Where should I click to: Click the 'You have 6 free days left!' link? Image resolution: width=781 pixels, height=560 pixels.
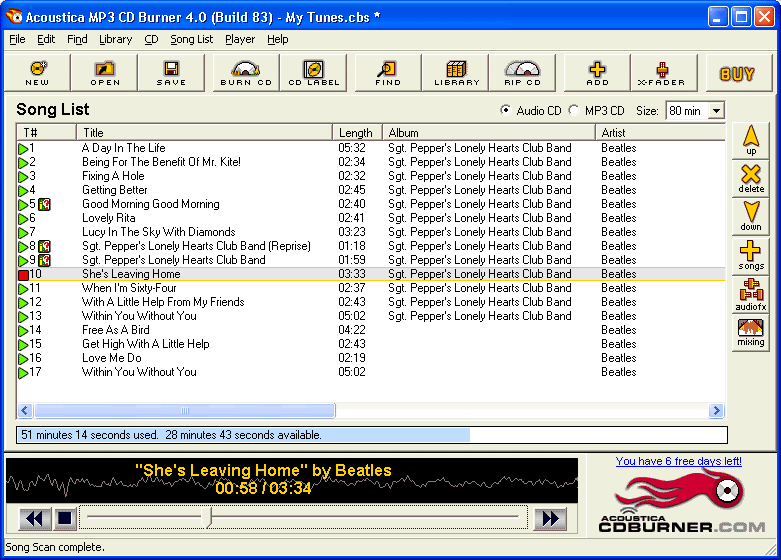point(678,461)
